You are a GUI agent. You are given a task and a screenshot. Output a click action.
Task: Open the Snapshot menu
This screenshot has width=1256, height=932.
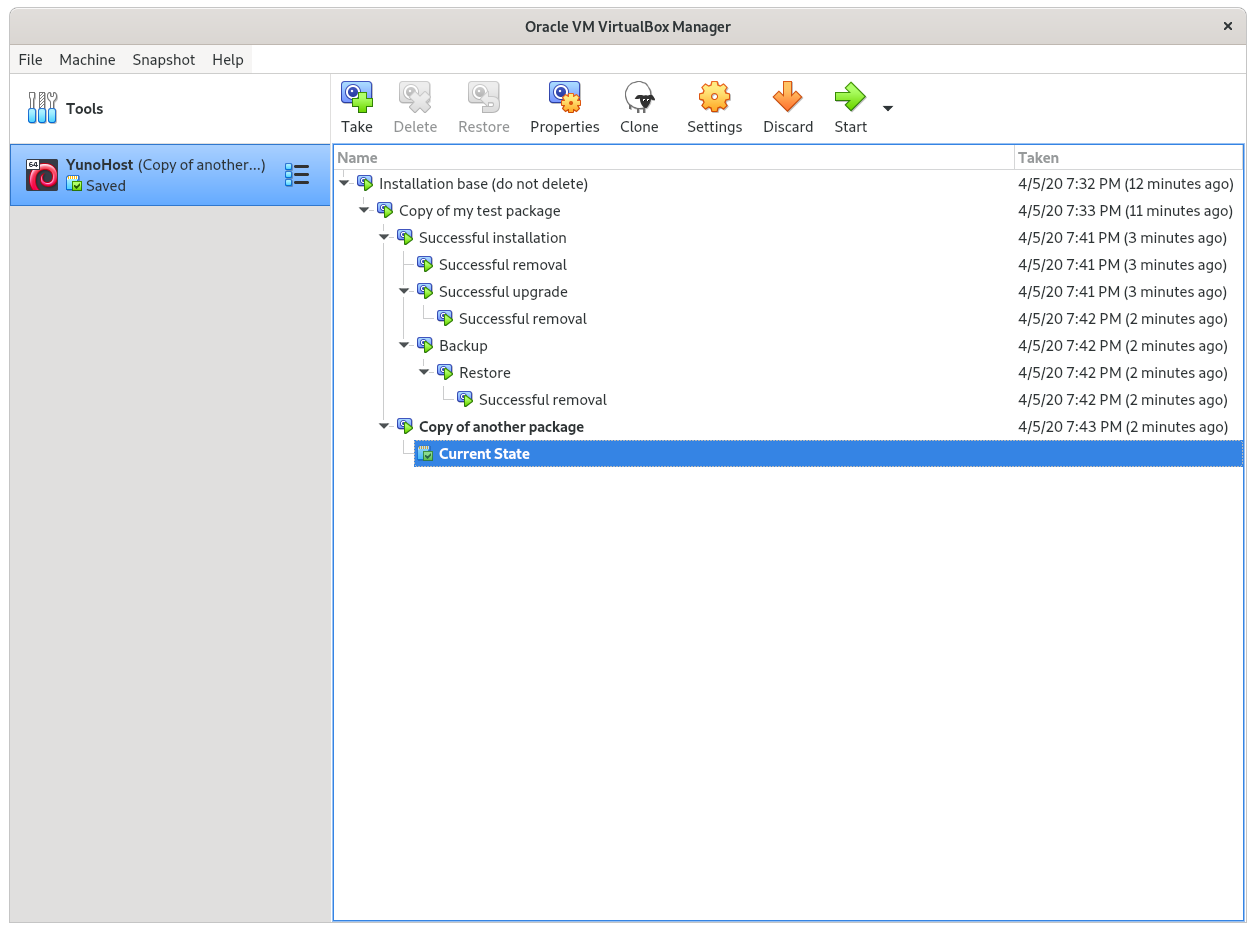coord(163,60)
